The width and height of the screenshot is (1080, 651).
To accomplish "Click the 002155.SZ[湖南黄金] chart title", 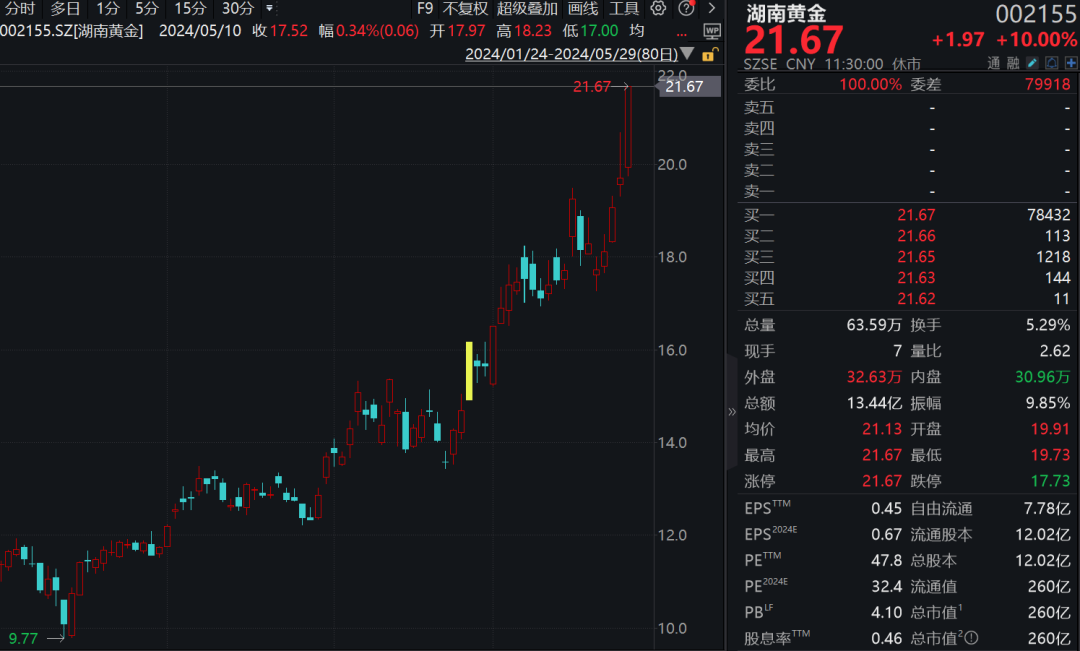I will pos(72,31).
